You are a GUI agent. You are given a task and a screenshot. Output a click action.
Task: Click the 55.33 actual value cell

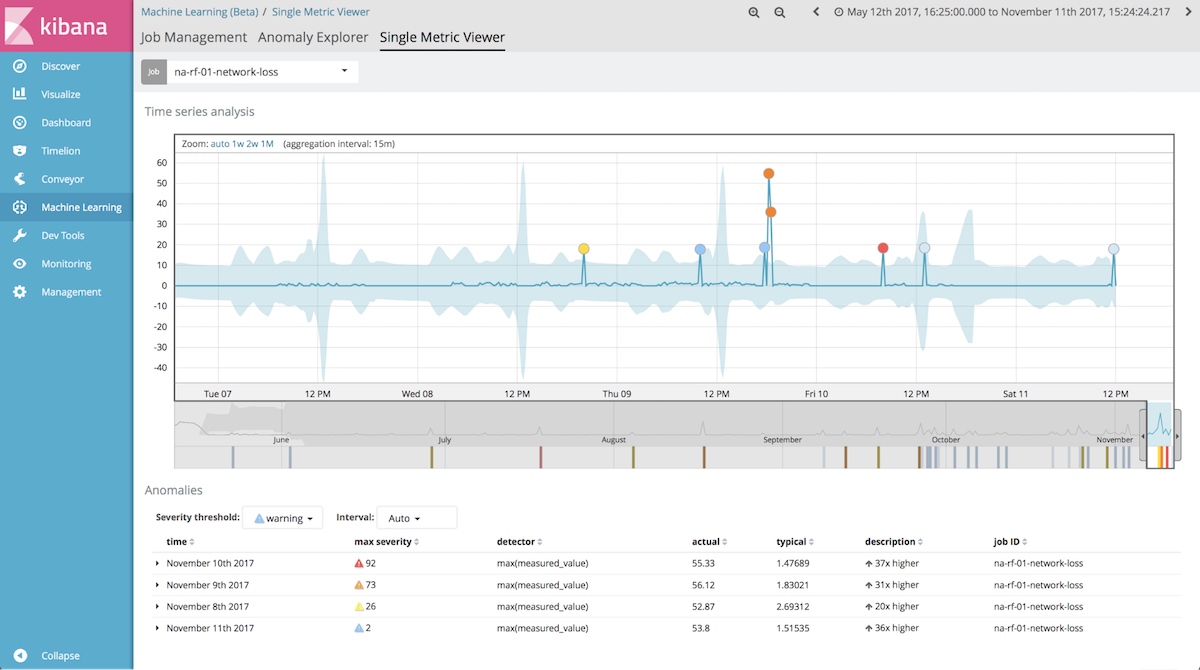705,564
